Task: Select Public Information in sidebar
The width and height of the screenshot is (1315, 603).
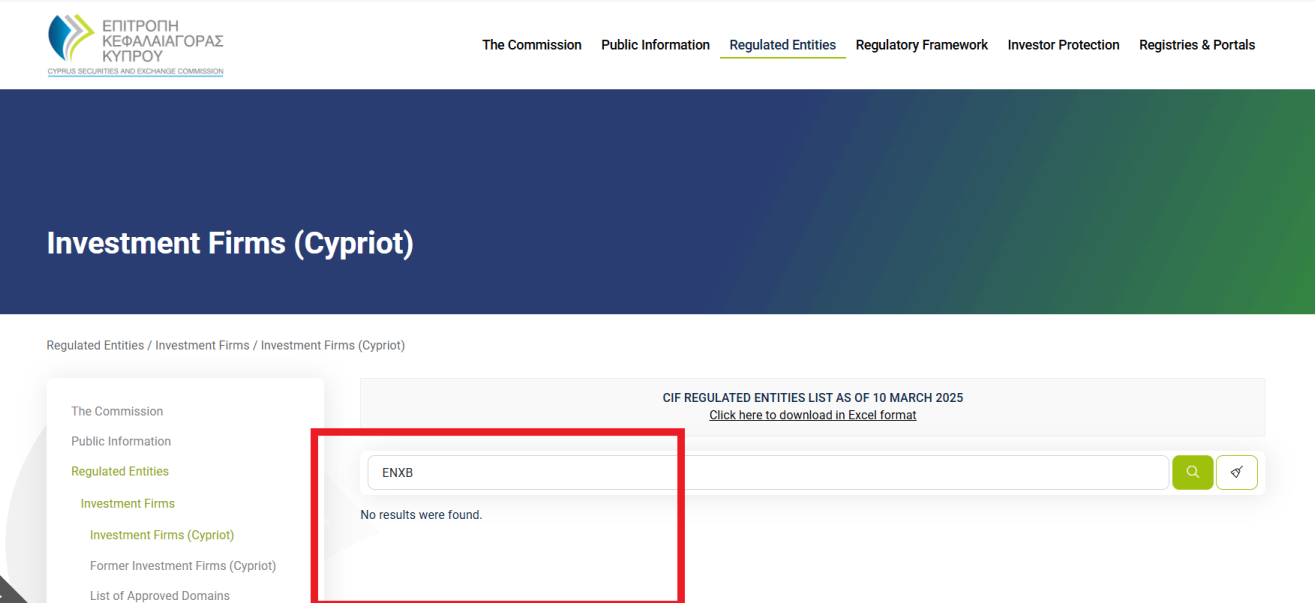Action: click(x=121, y=441)
